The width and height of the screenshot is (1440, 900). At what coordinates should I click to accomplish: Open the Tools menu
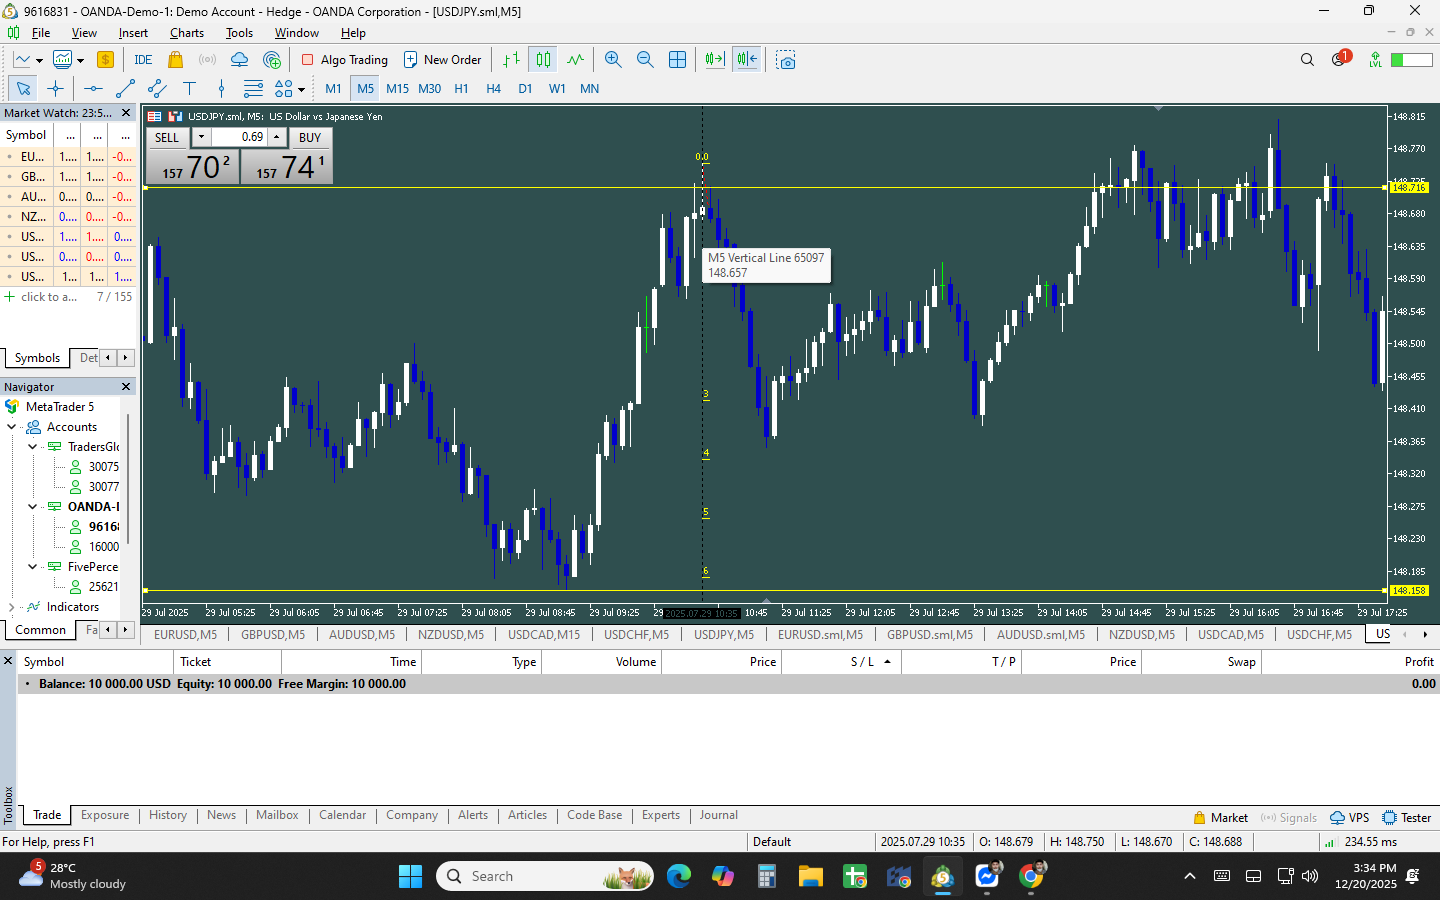[x=239, y=33]
